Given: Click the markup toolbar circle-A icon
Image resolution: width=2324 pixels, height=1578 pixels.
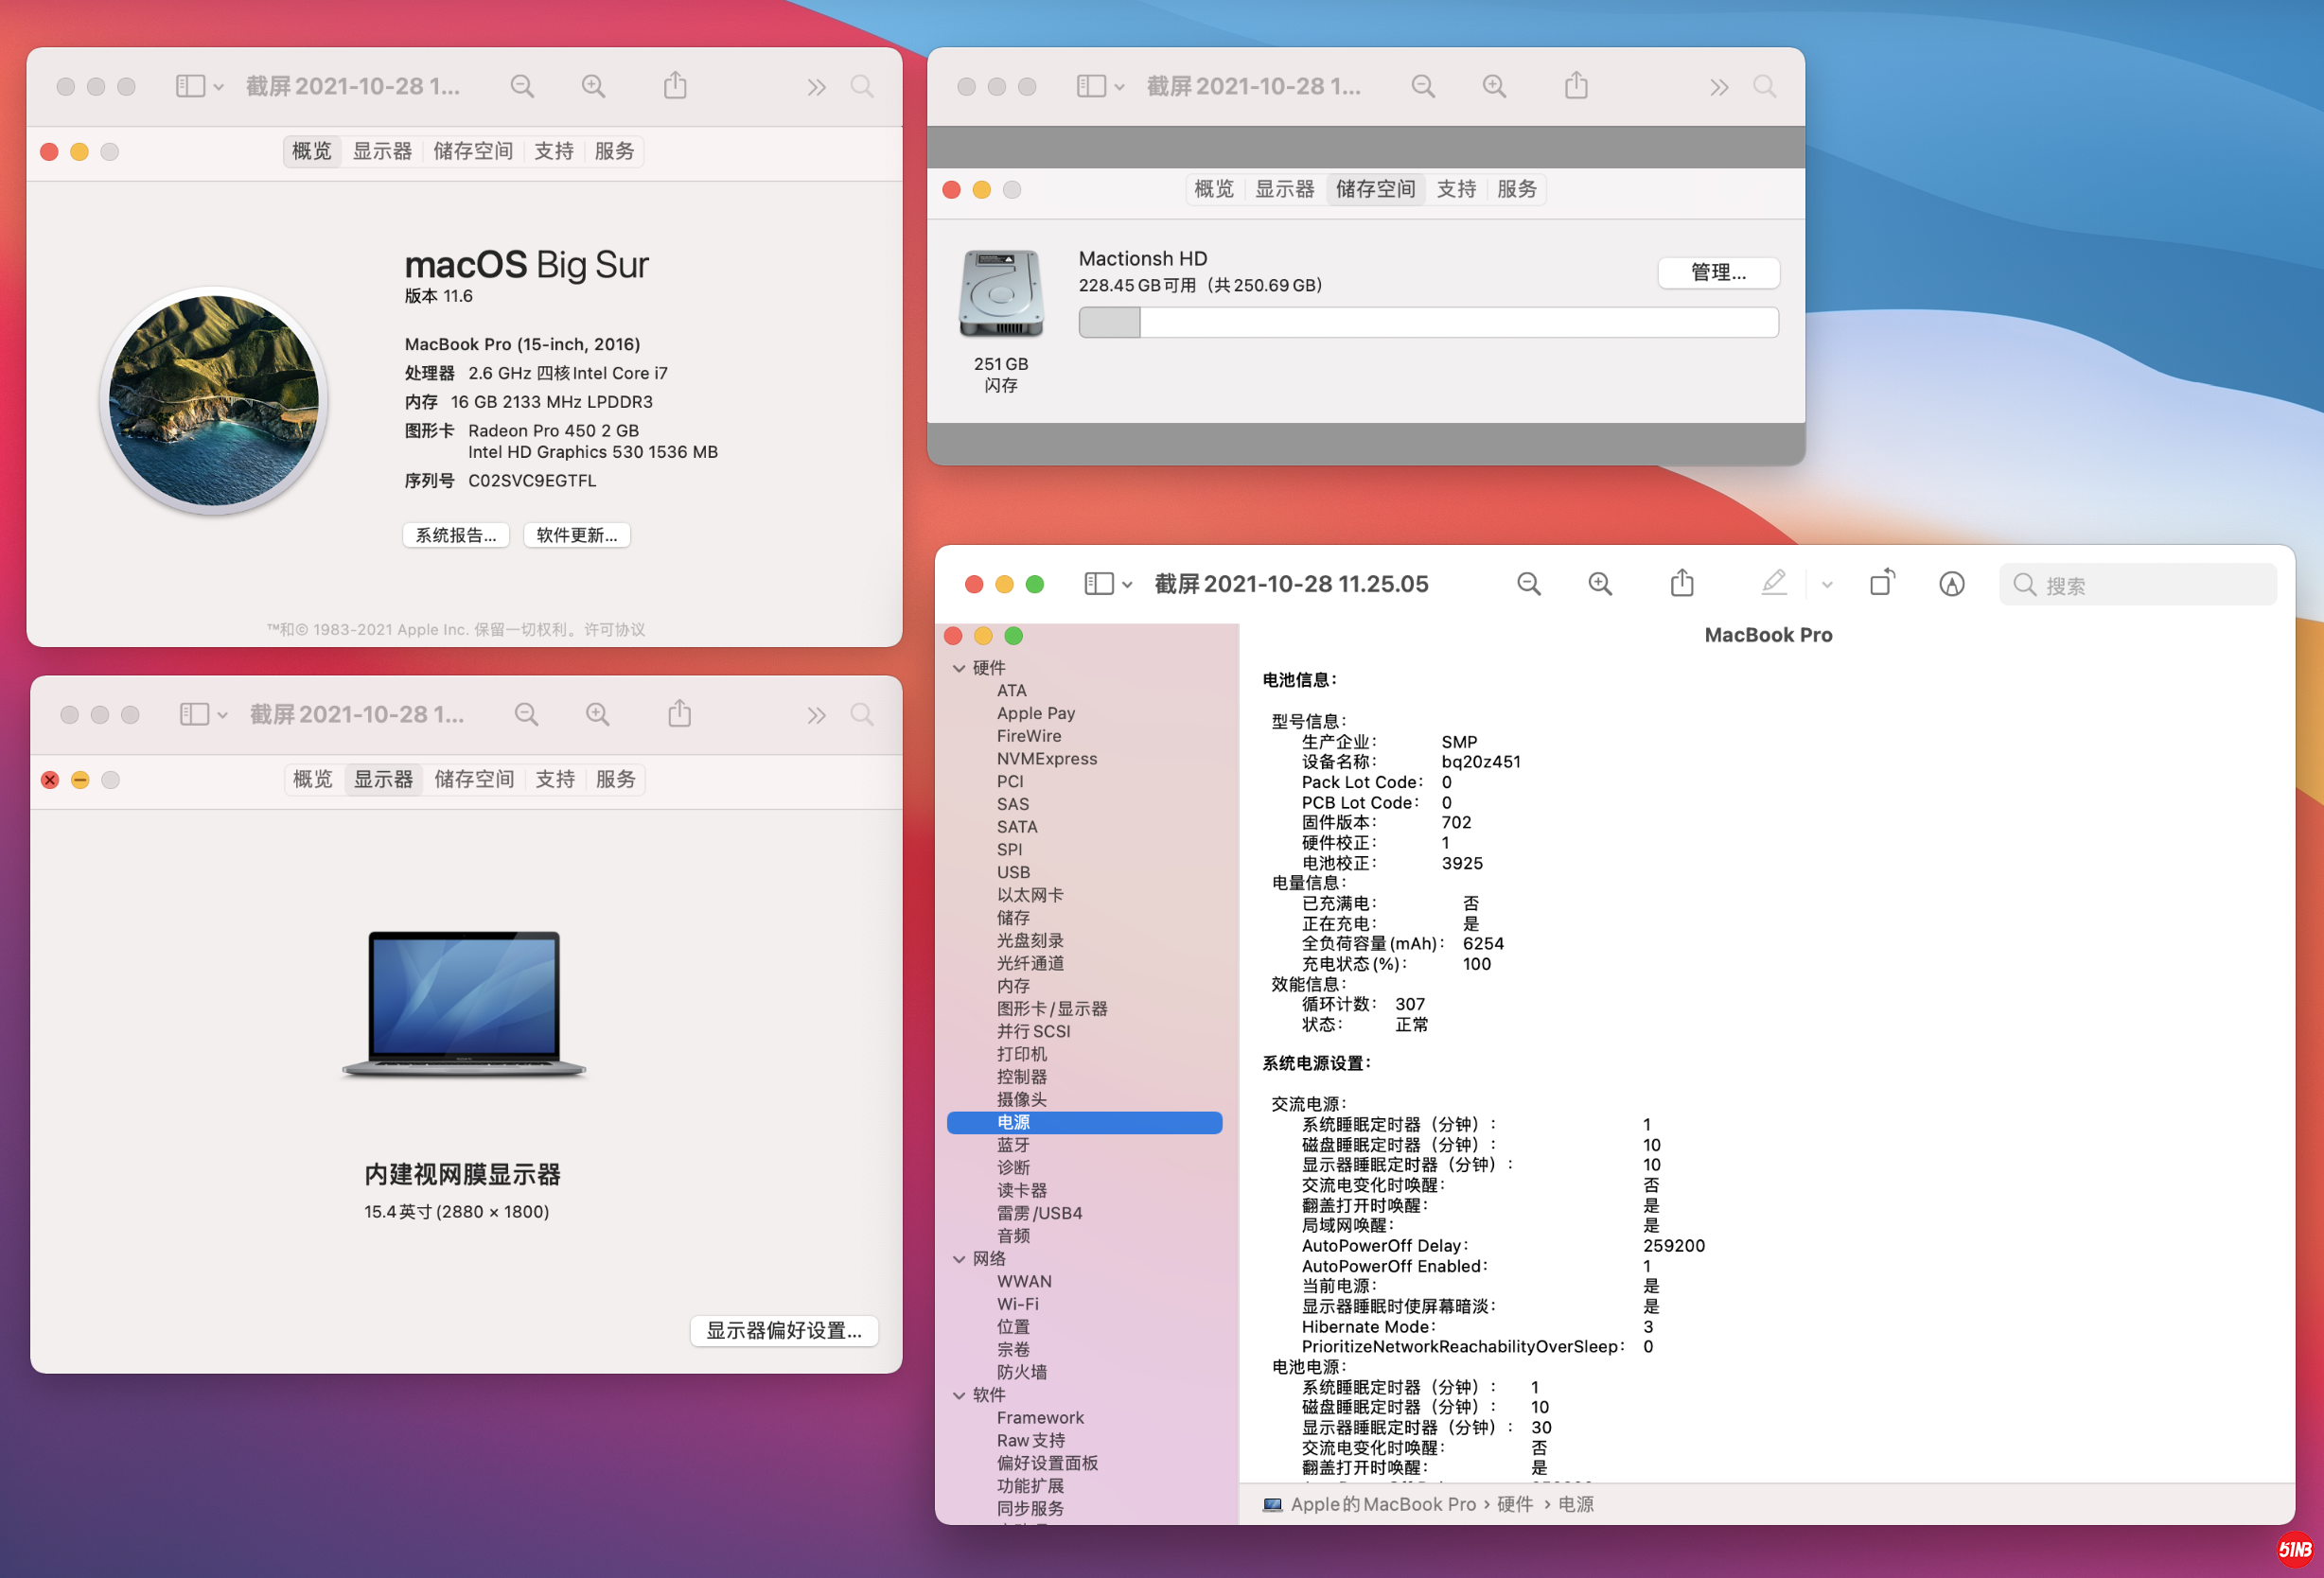Looking at the screenshot, I should [x=1951, y=584].
